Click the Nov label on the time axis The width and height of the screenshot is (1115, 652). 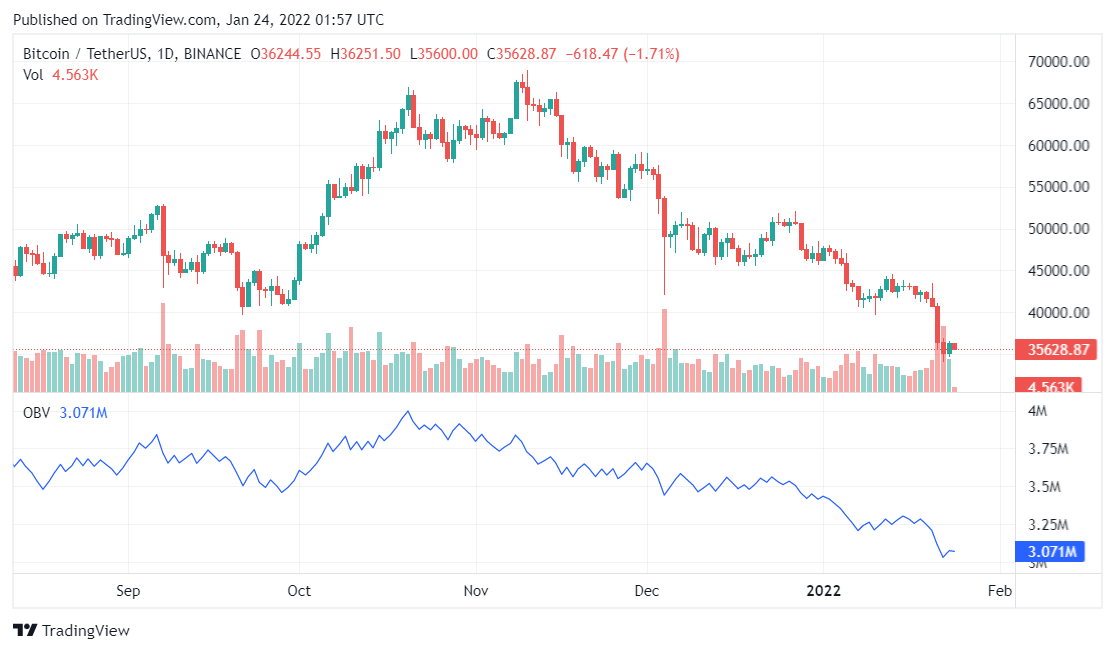pos(476,590)
